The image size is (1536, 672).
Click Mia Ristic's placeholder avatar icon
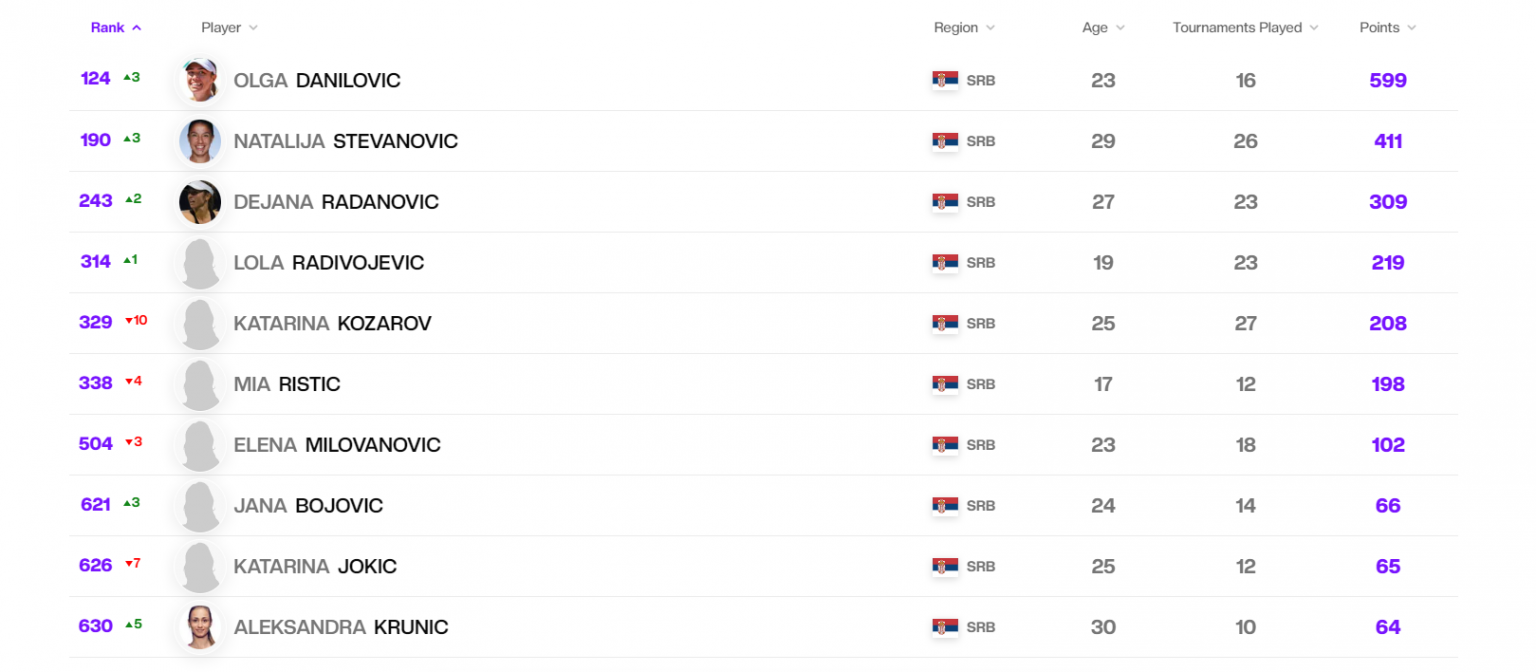pos(200,385)
